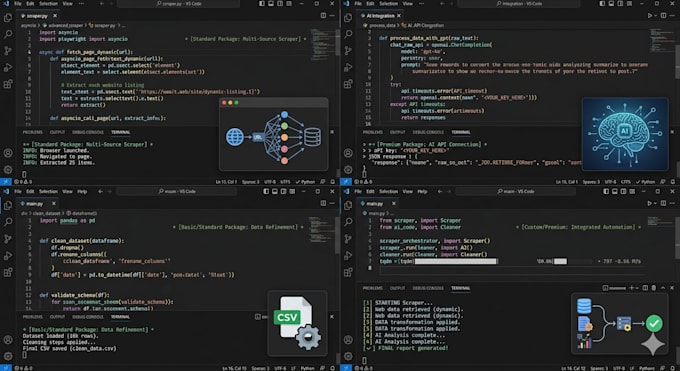Open Source Control in AI Integration window
The image size is (680, 371).
tap(348, 51)
